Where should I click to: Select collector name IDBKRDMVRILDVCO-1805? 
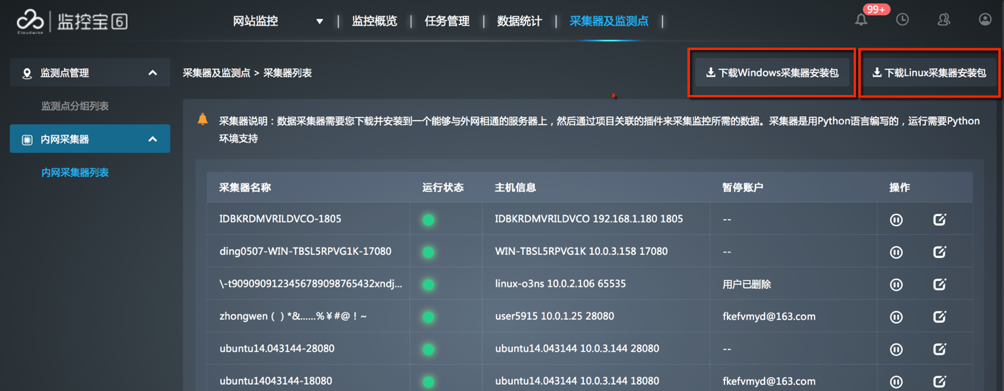[x=280, y=219]
